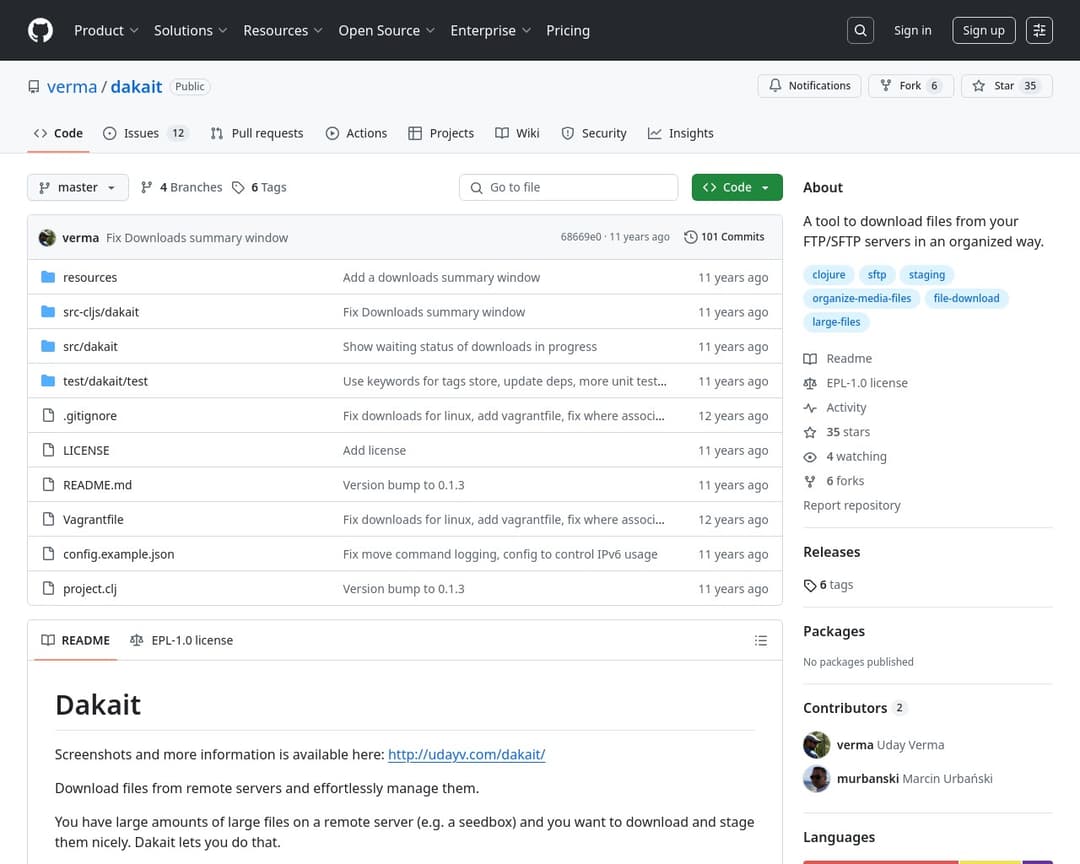Image resolution: width=1080 pixels, height=864 pixels.
Task: Click the fork icon beside 6 forks
Action: click(x=810, y=481)
